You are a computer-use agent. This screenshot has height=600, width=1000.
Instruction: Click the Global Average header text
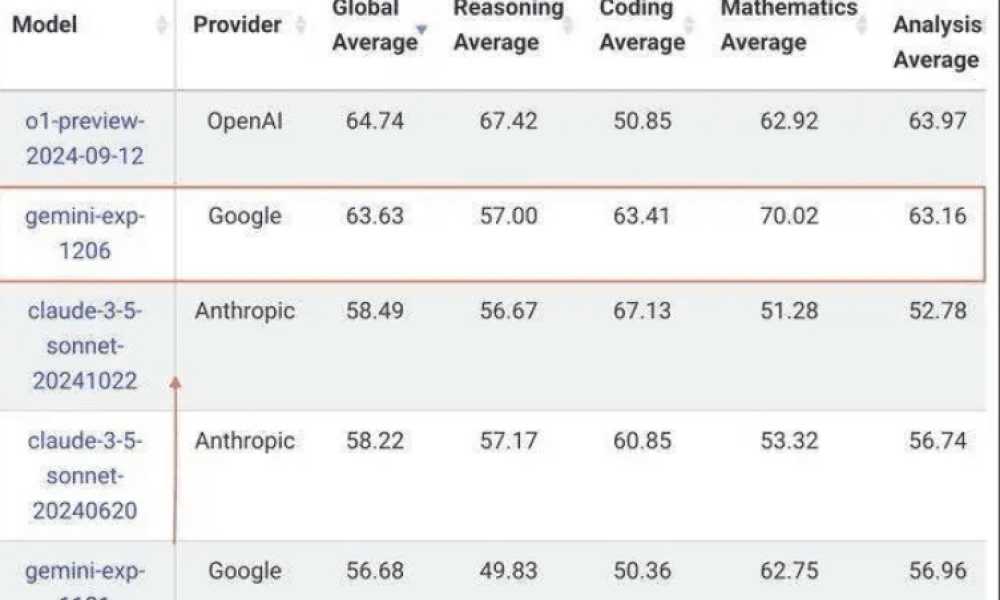374,26
